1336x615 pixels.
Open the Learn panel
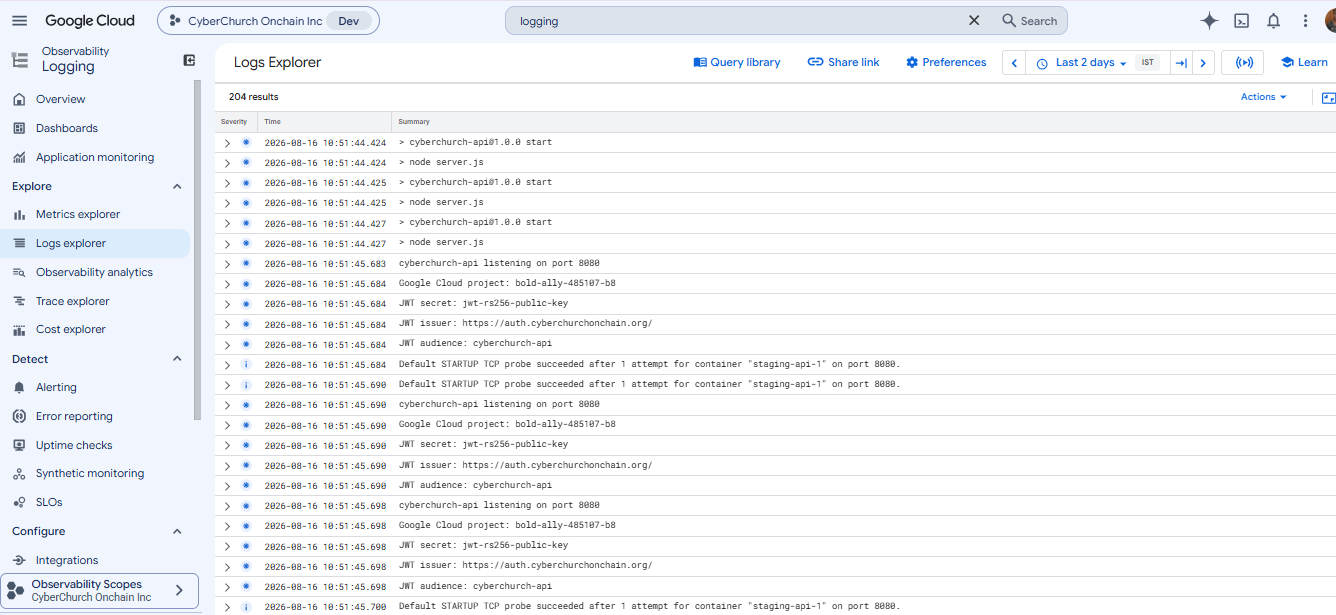coord(1304,62)
